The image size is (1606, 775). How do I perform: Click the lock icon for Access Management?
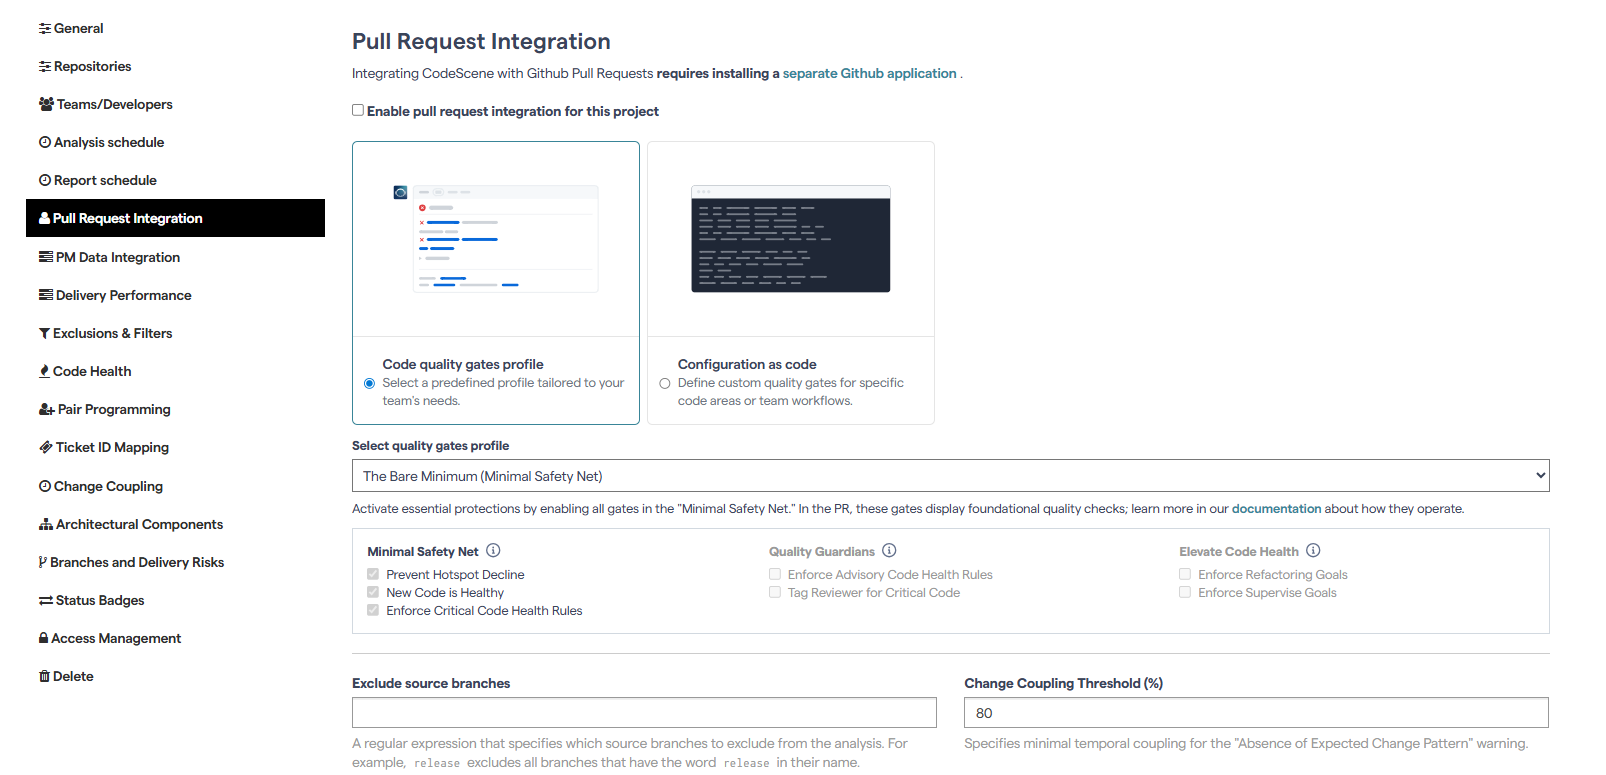44,639
